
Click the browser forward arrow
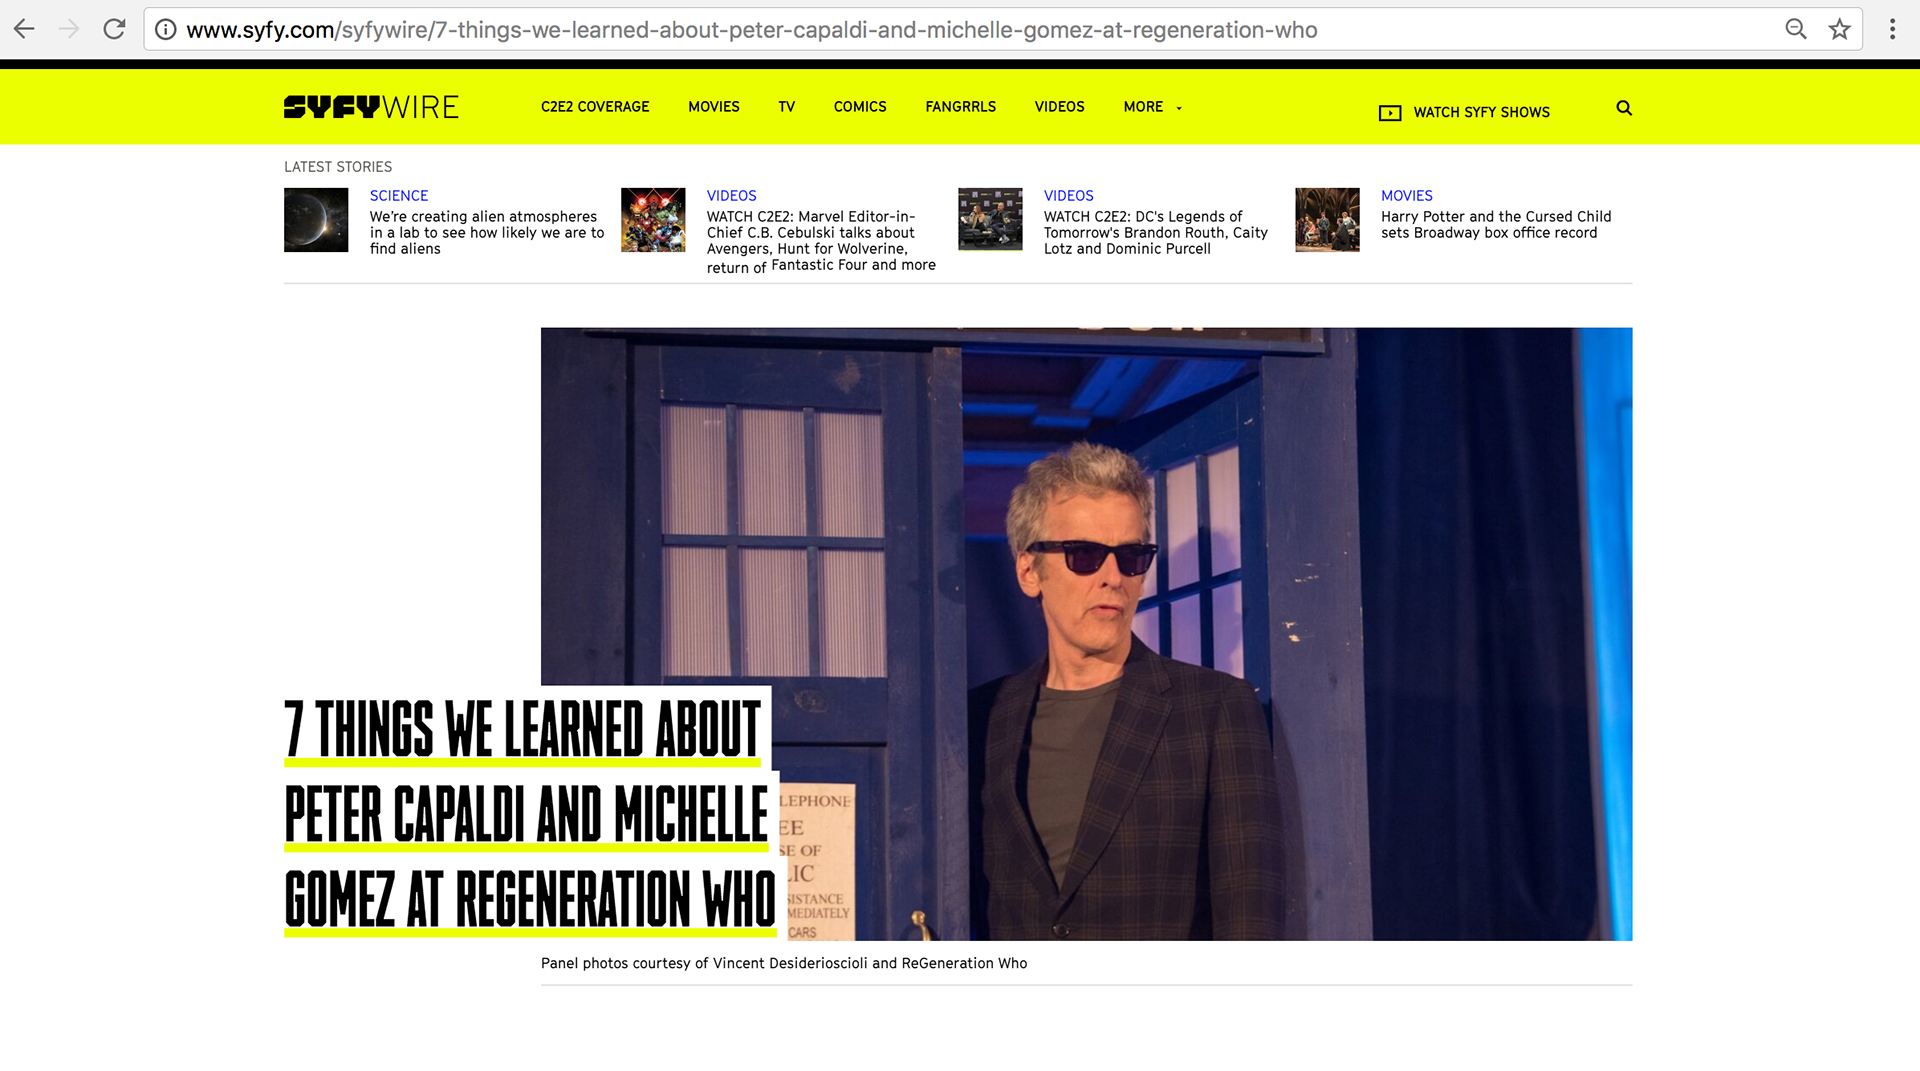69,29
